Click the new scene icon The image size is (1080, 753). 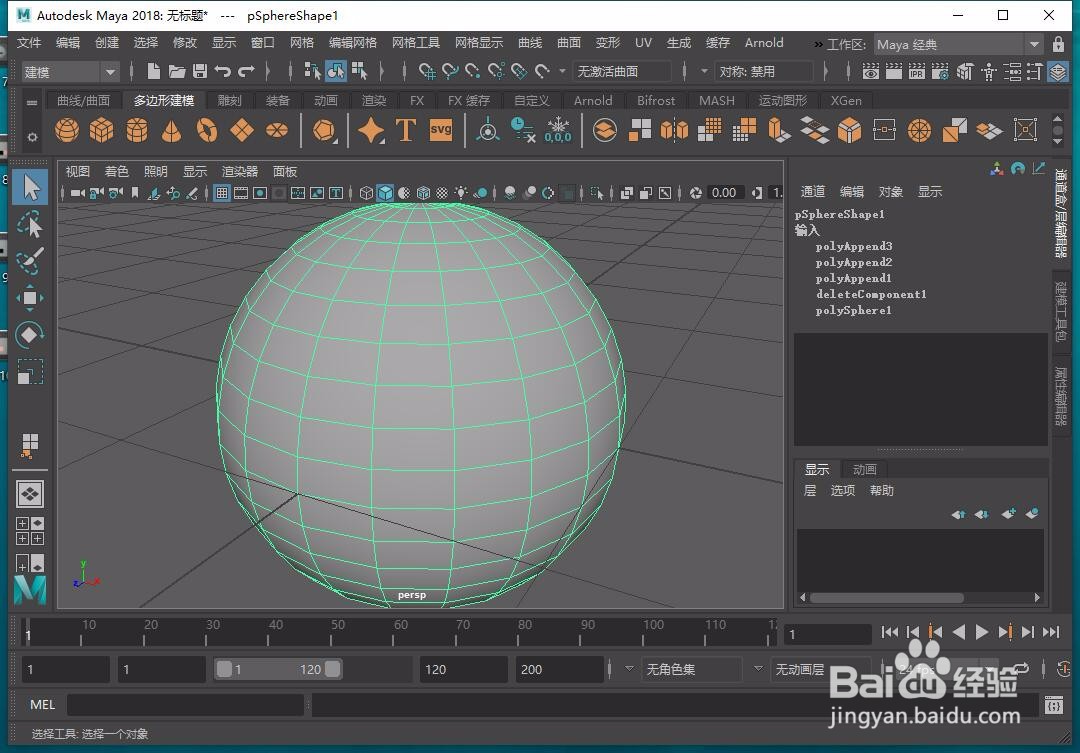tap(154, 71)
